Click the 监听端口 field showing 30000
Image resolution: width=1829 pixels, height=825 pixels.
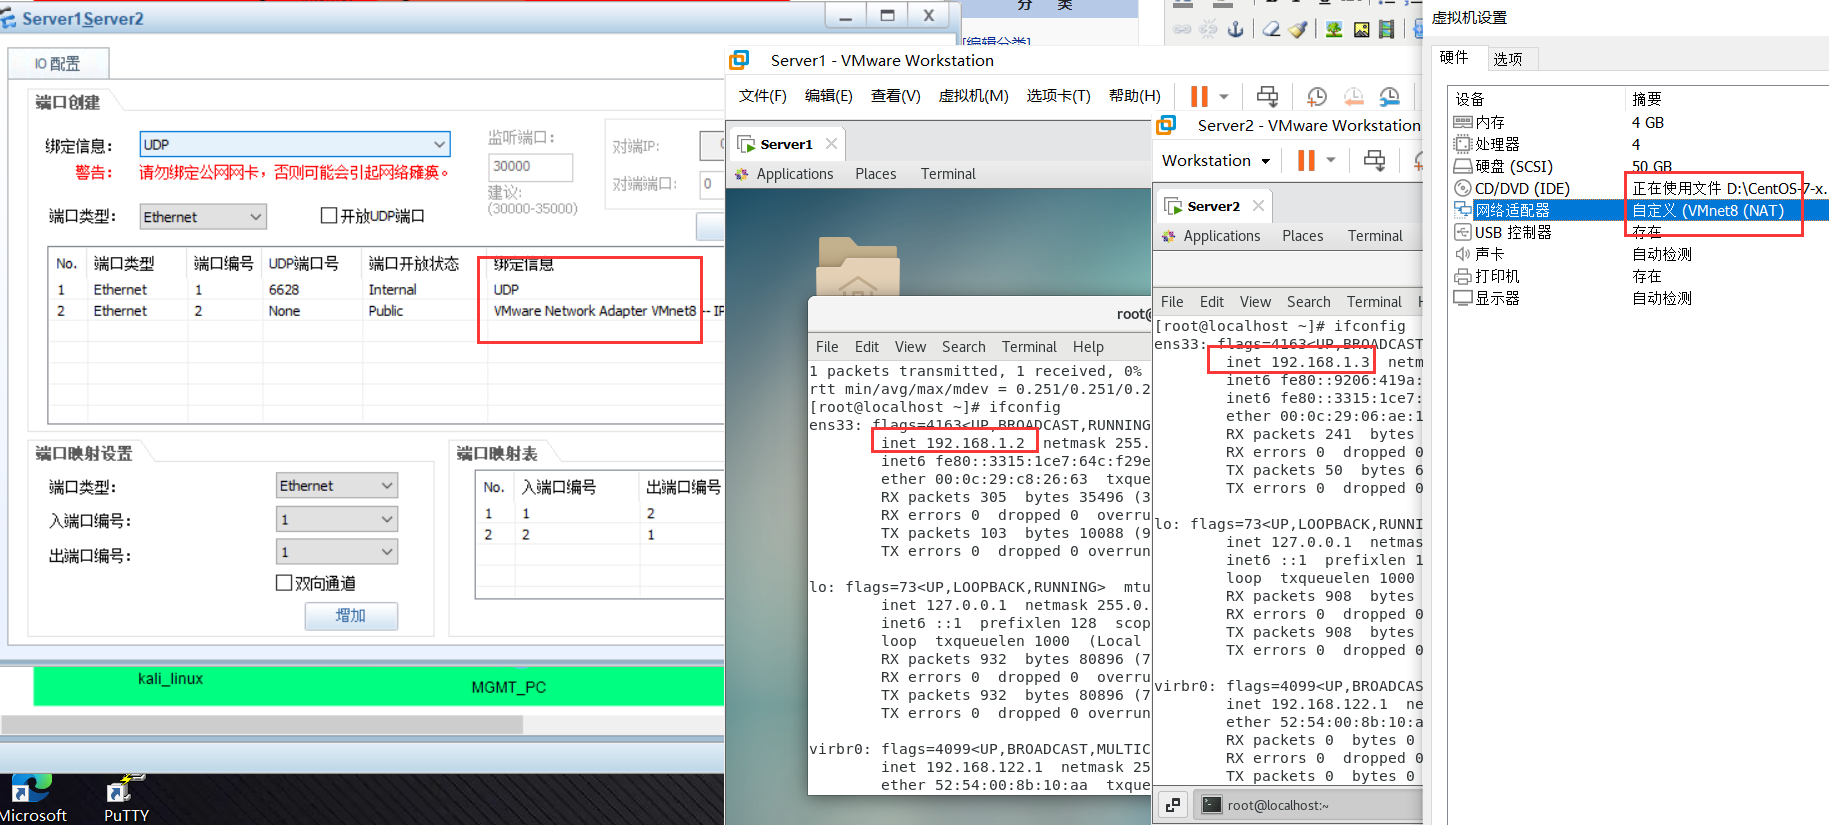click(530, 167)
